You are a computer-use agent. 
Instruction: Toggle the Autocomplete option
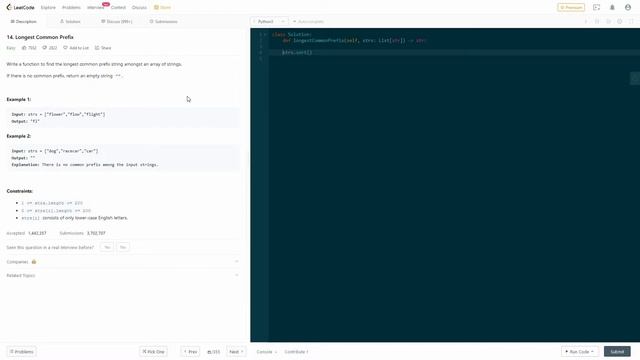308,21
